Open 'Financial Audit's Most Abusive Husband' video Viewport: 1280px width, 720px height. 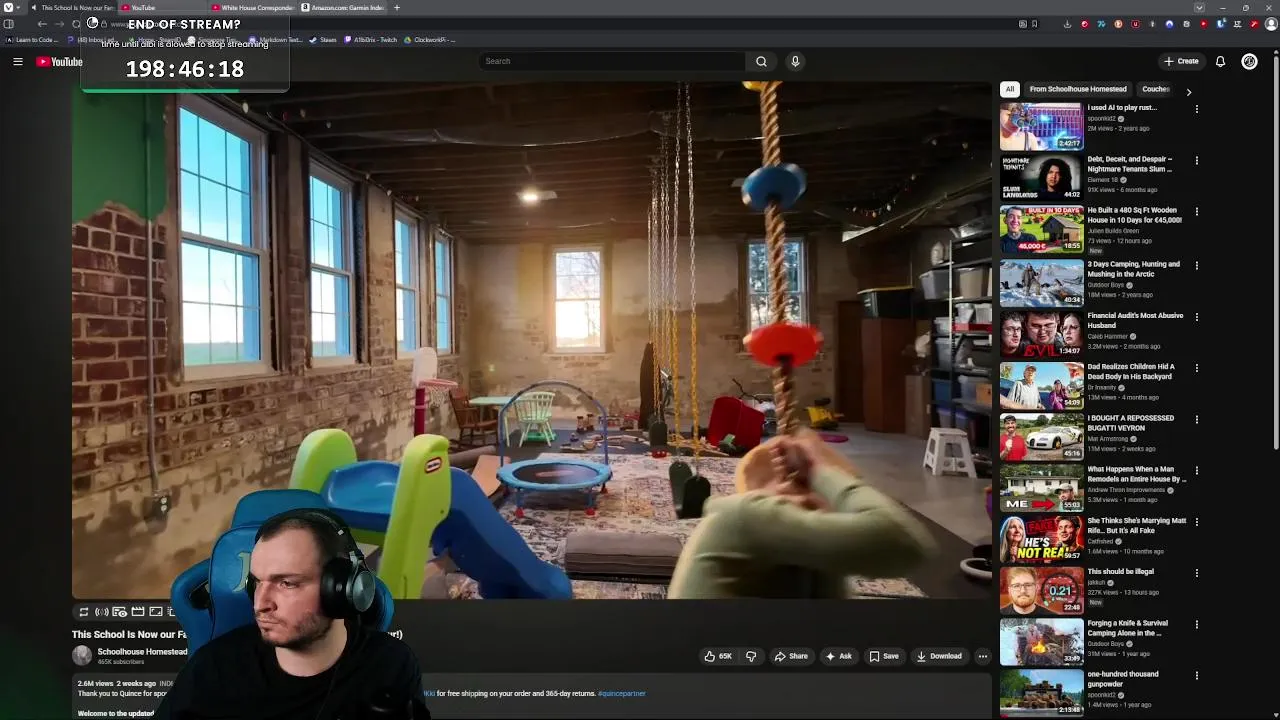click(x=1135, y=320)
